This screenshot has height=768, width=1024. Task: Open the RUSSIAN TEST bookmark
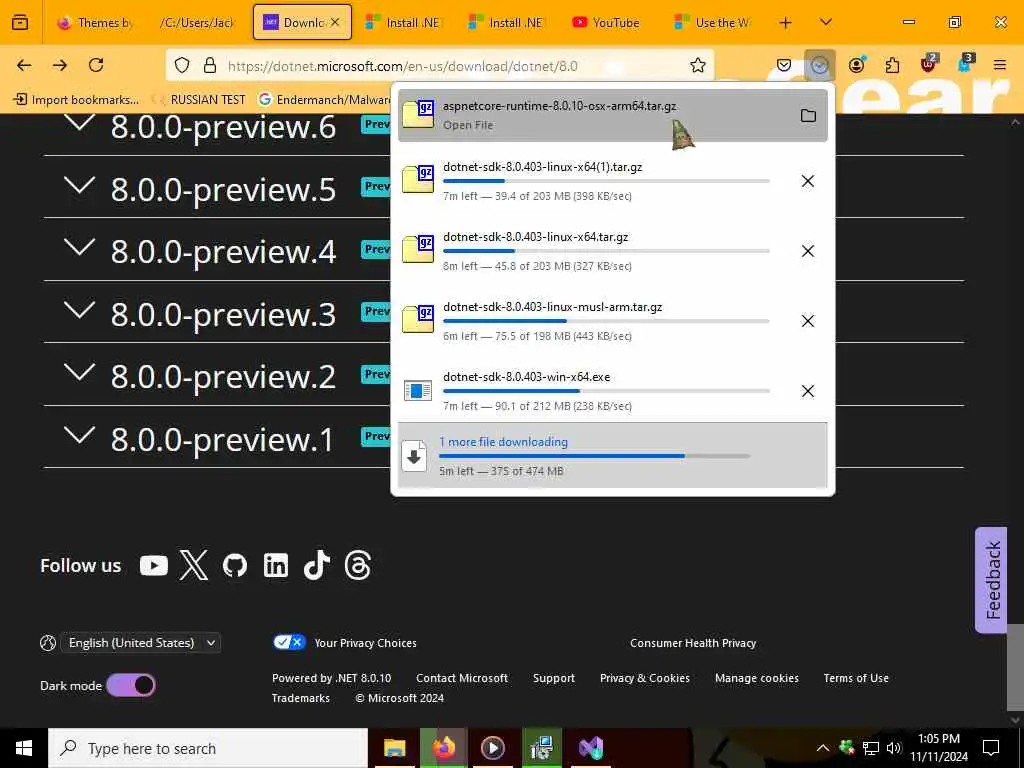pyautogui.click(x=199, y=99)
